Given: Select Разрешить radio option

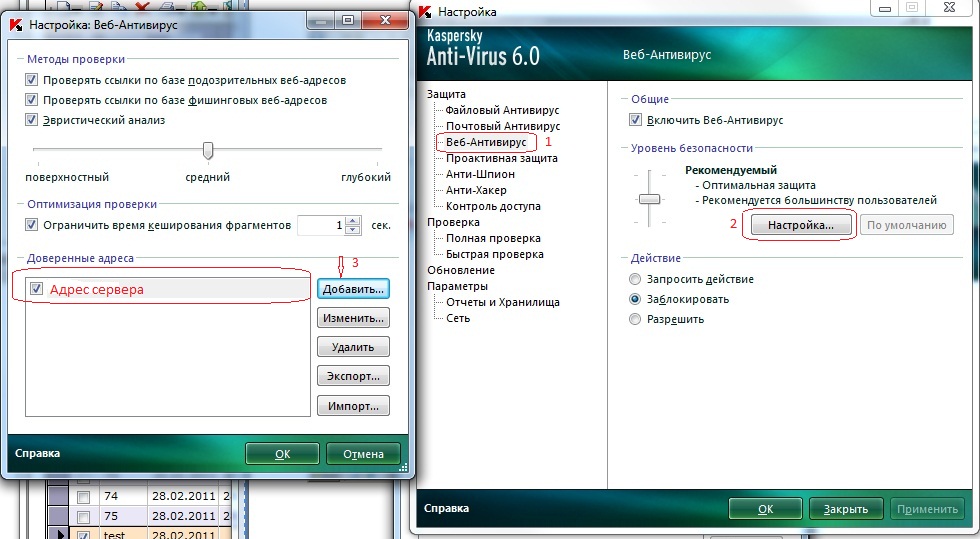Looking at the screenshot, I should pyautogui.click(x=635, y=319).
